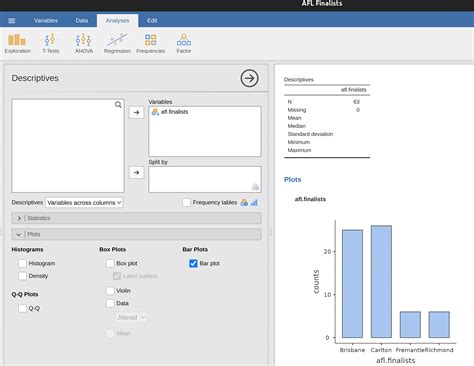The height and width of the screenshot is (366, 474).
Task: Click arrow button to move into Variables box
Action: tap(136, 112)
